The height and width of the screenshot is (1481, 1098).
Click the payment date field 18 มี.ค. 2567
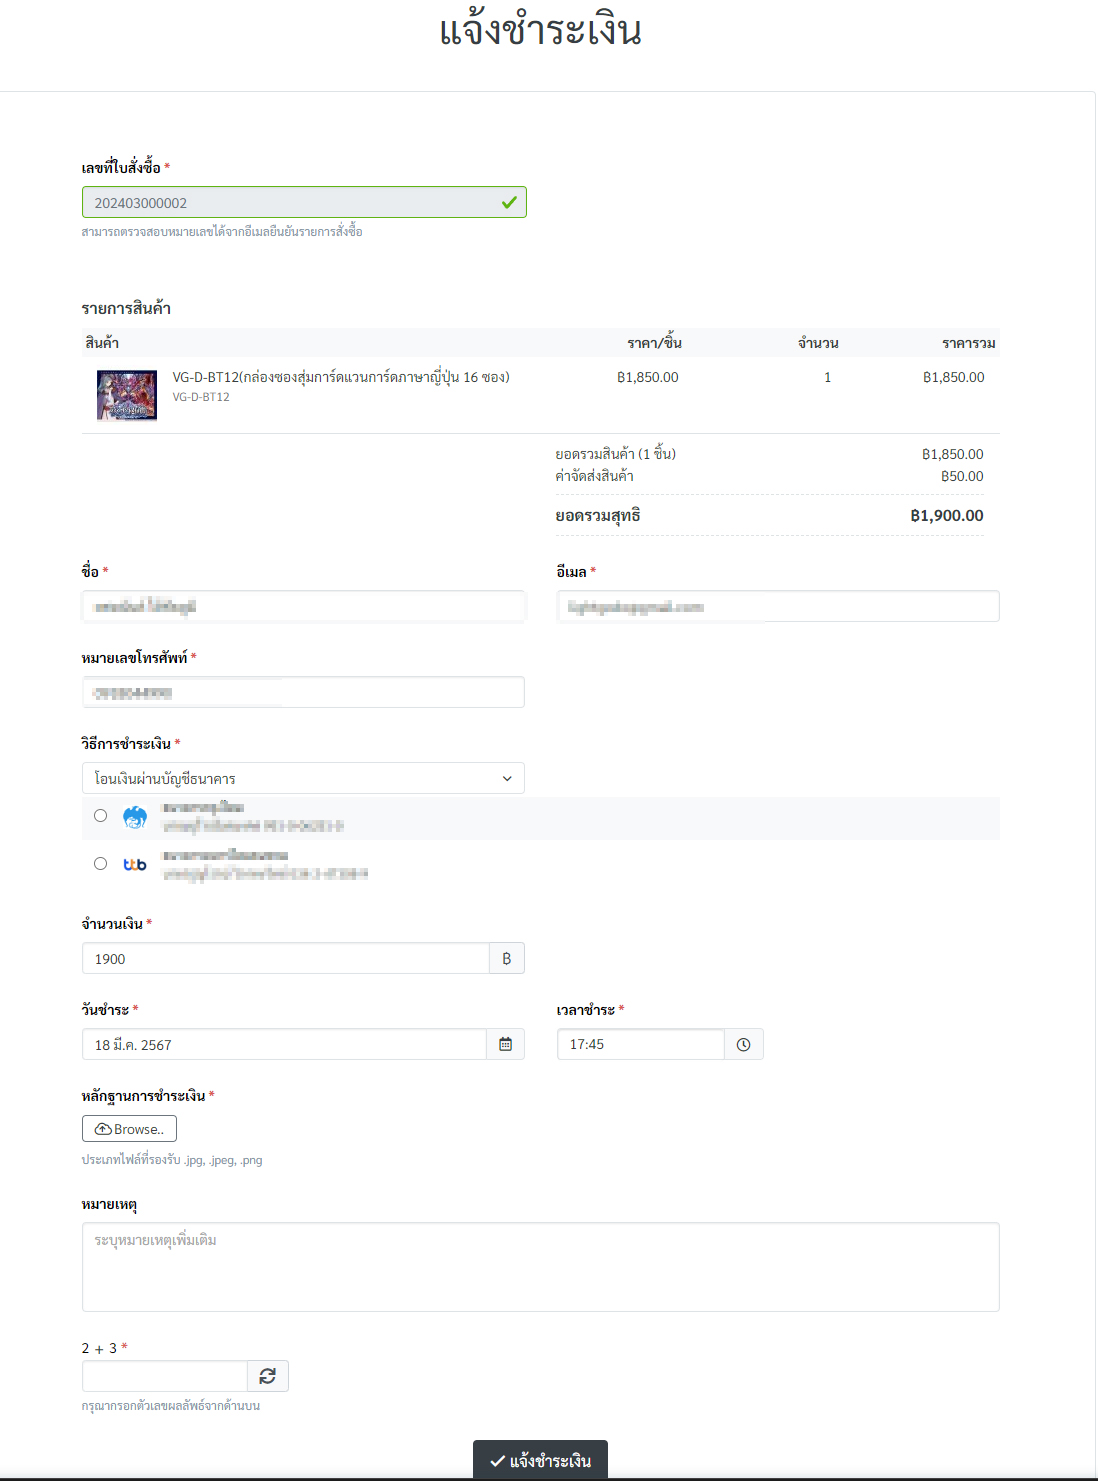tap(284, 1044)
